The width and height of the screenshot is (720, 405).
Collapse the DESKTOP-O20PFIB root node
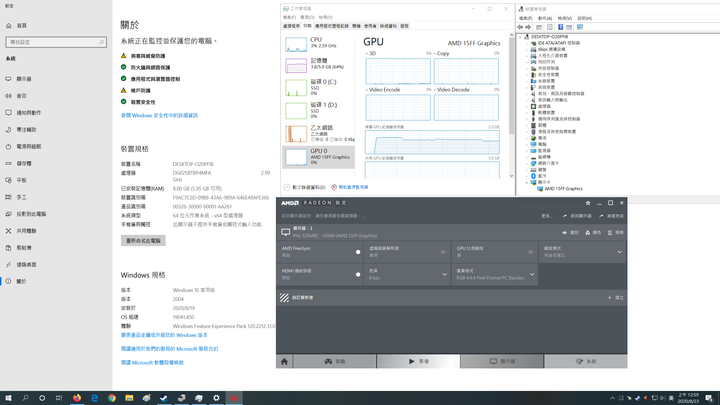tap(521, 37)
